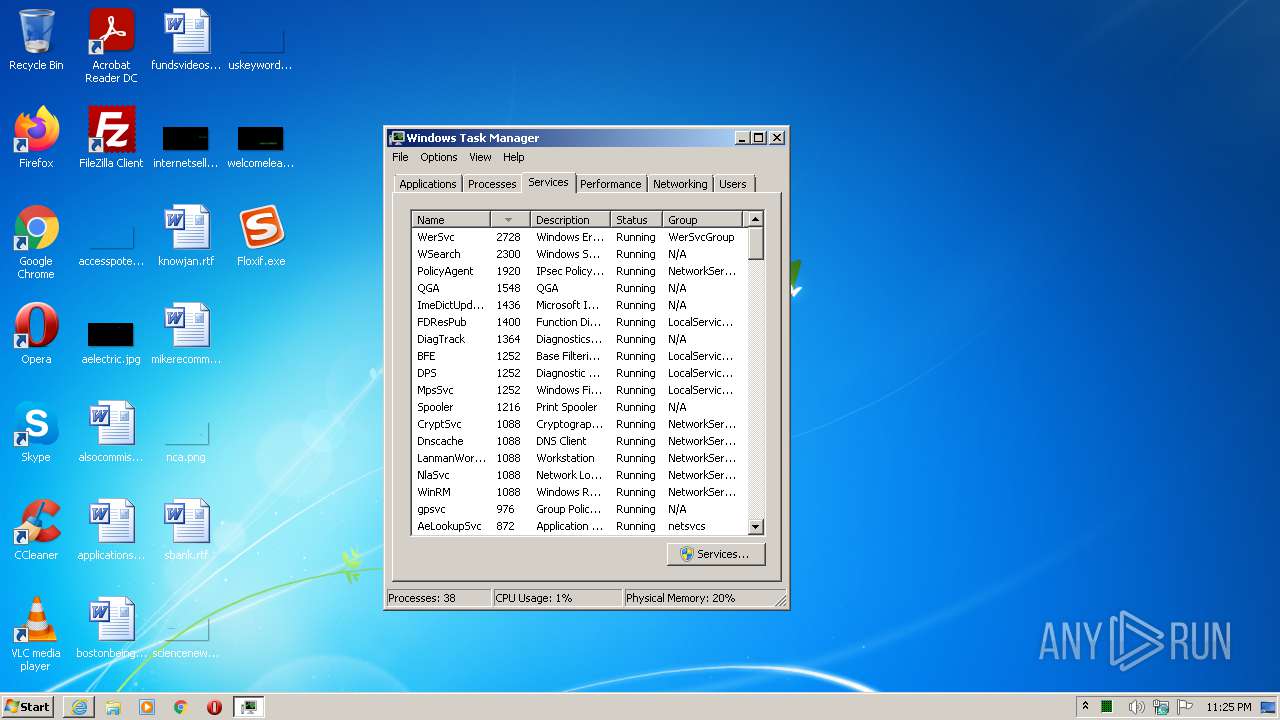1280x720 pixels.
Task: Open the FileZilla Client shortcut
Action: tap(111, 138)
